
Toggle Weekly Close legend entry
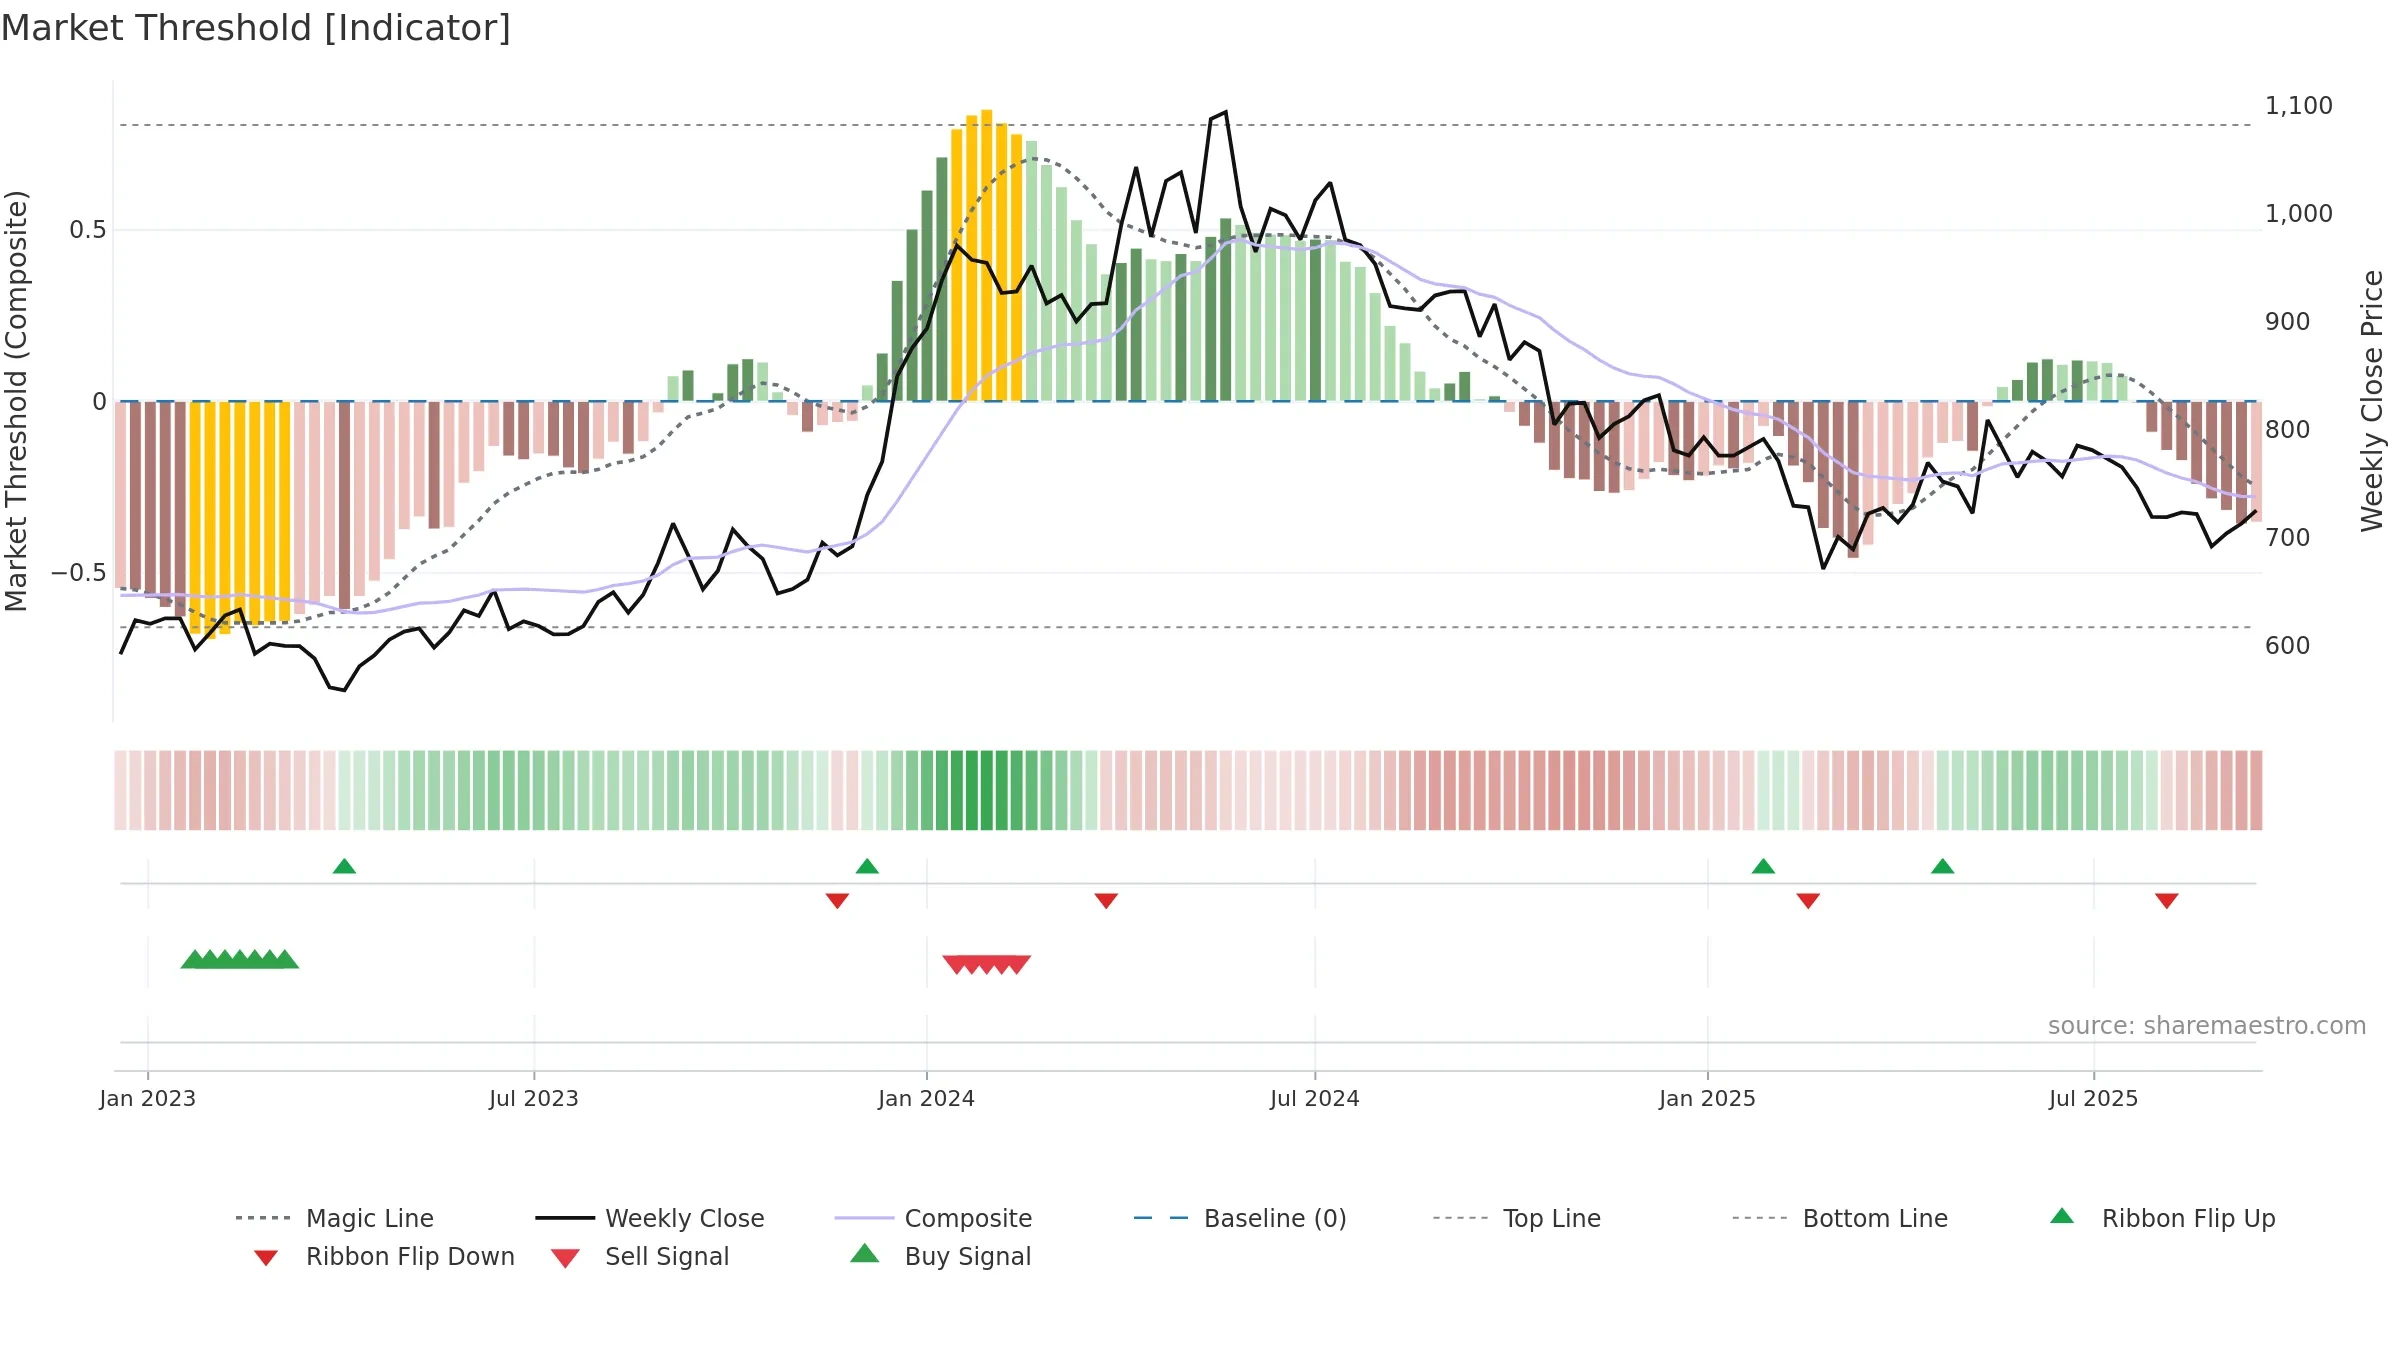684,1218
